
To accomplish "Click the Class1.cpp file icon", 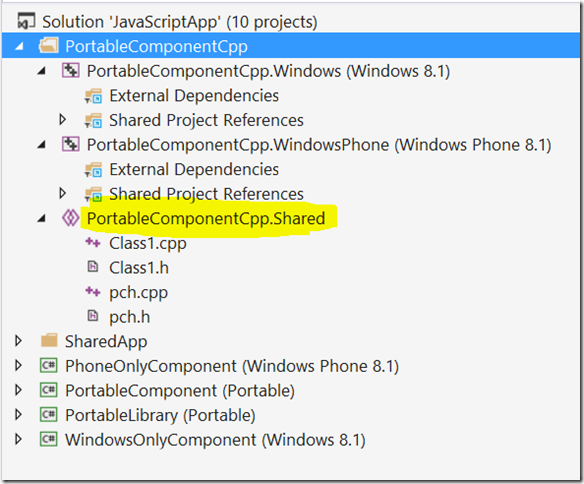I will tap(93, 243).
